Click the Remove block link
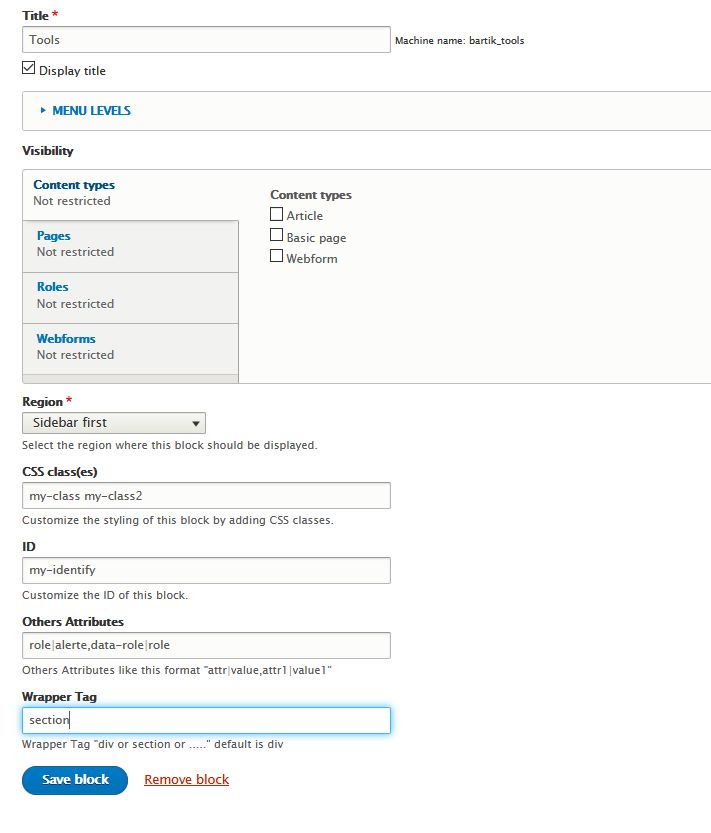This screenshot has width=711, height=833. coord(187,779)
